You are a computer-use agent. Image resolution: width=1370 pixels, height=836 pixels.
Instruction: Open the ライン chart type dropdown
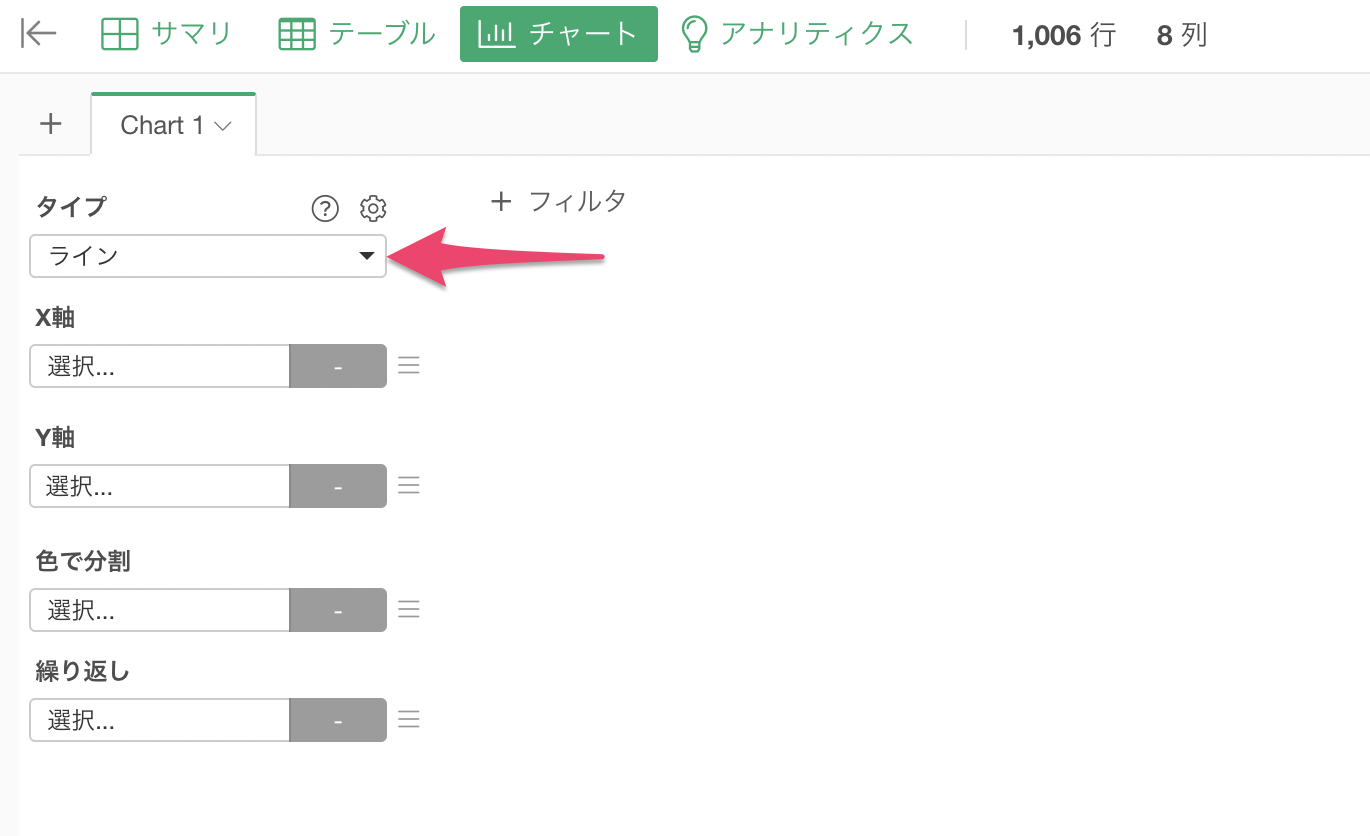(x=208, y=256)
